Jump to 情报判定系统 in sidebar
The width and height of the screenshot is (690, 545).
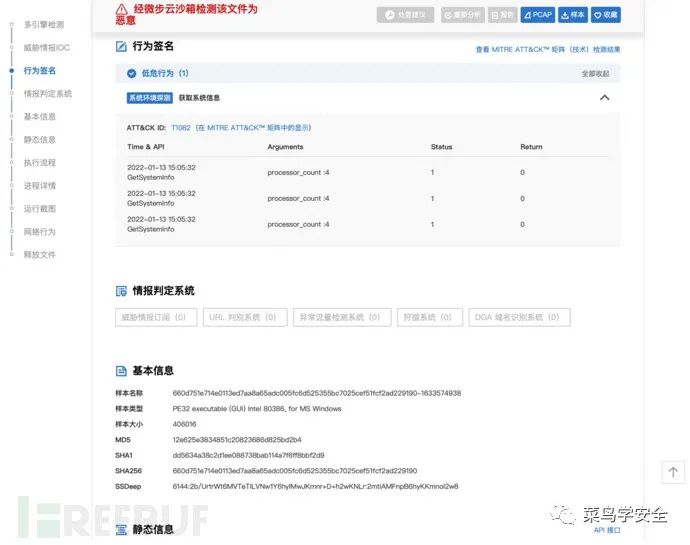(x=48, y=93)
